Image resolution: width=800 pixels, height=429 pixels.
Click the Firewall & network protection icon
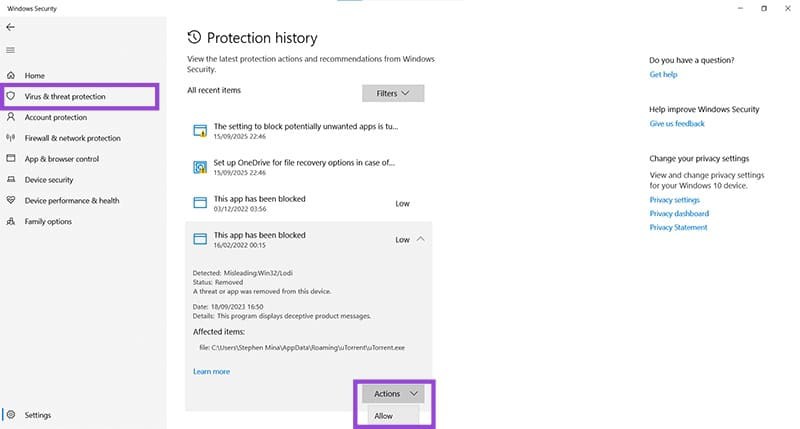pyautogui.click(x=11, y=138)
